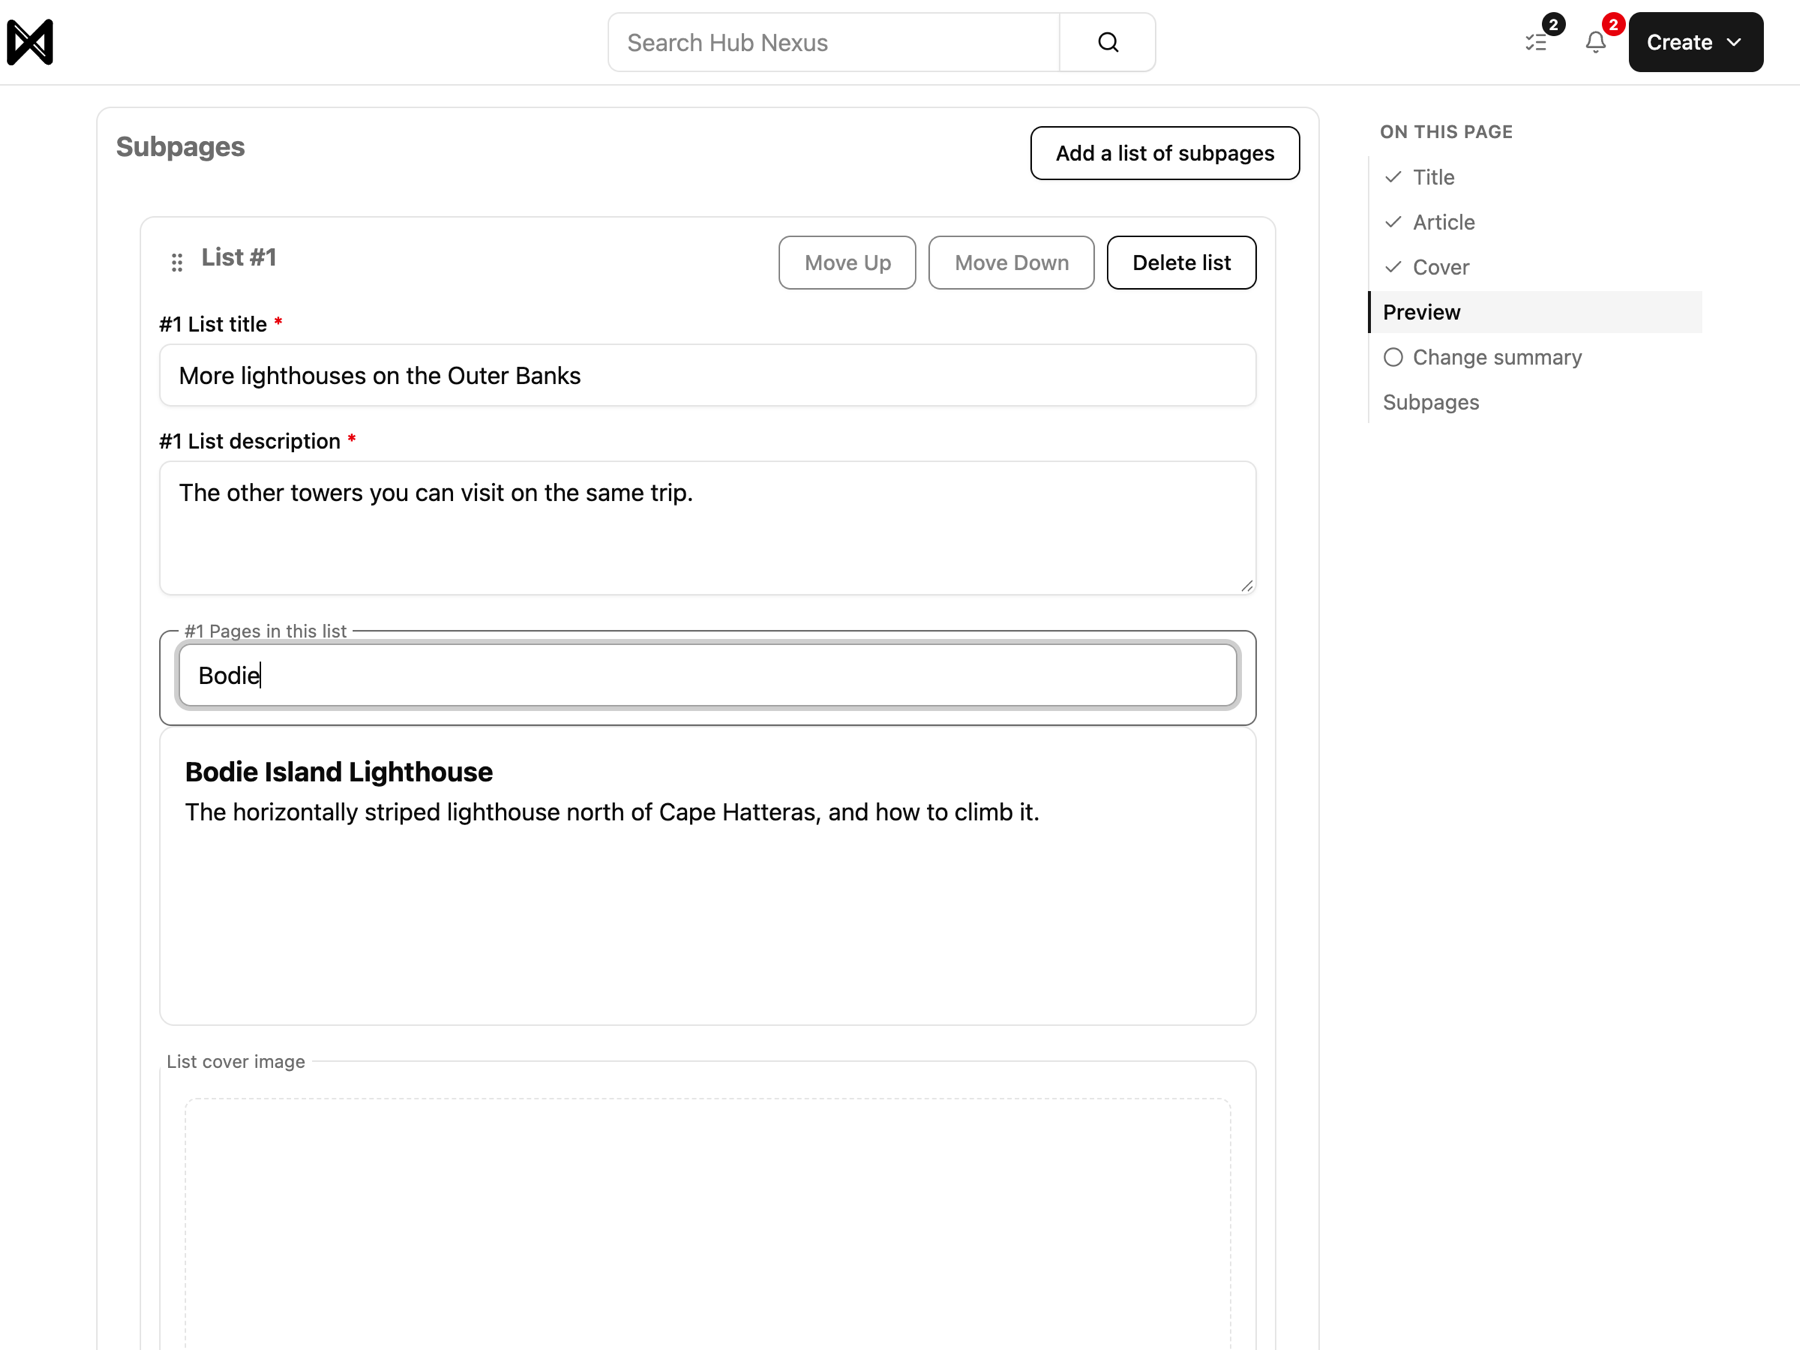Open the notifications bell

[x=1595, y=42]
